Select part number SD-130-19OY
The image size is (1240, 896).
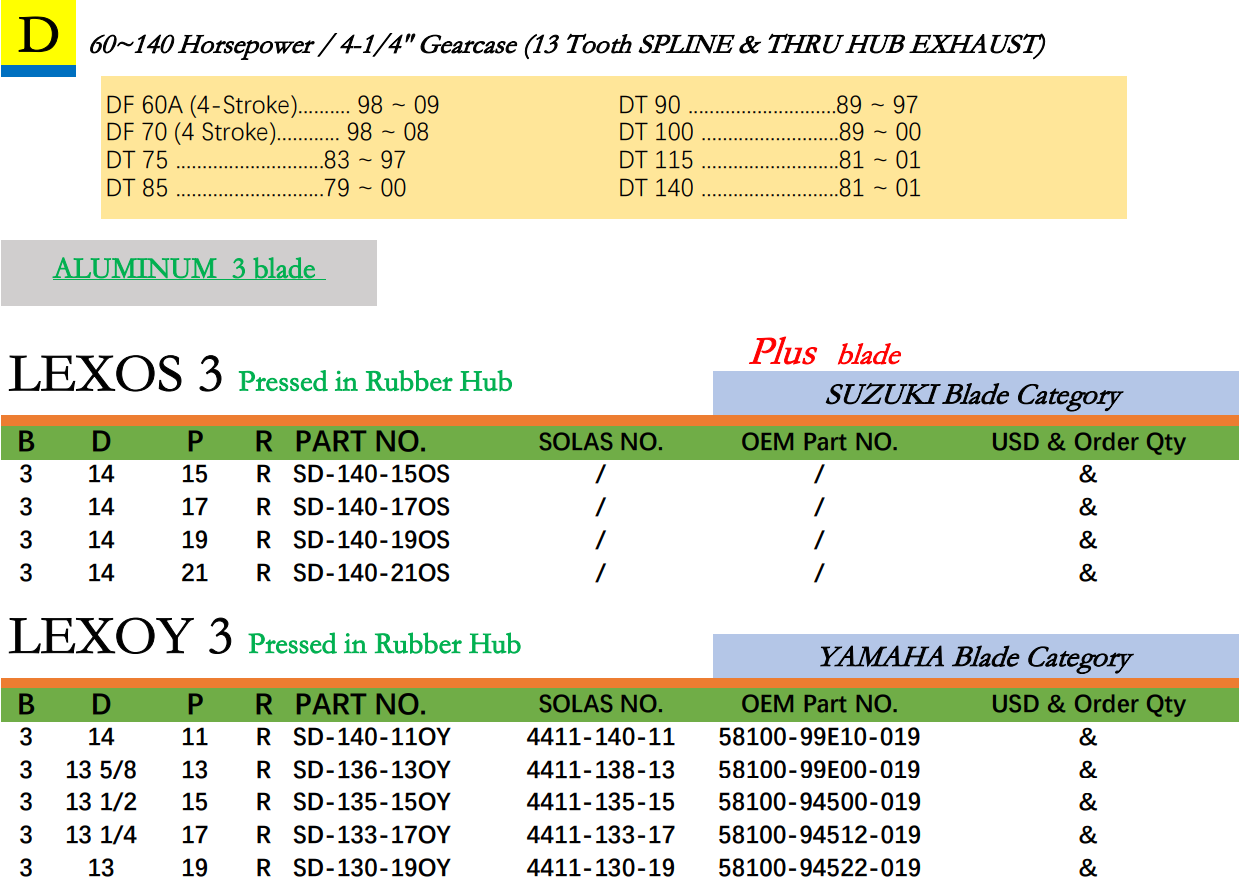[371, 867]
